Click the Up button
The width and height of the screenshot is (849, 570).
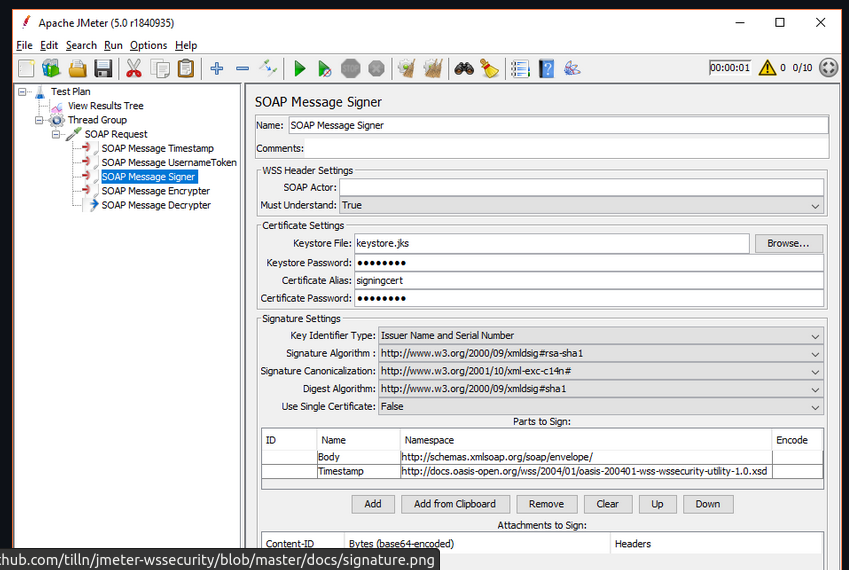pos(657,504)
